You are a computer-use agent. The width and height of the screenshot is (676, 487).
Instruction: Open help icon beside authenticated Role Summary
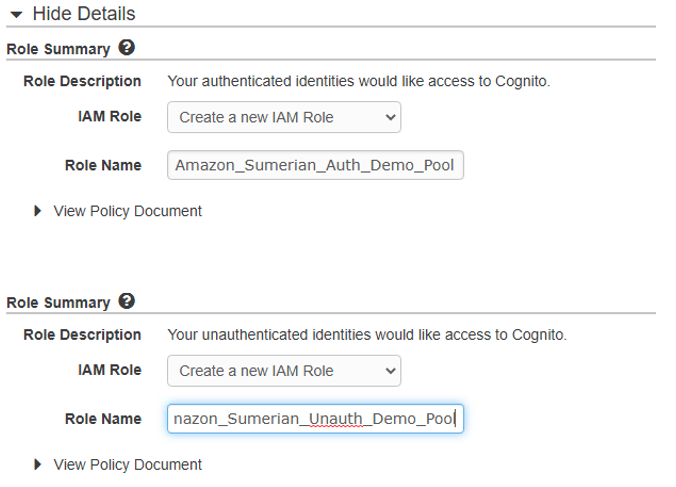click(126, 47)
